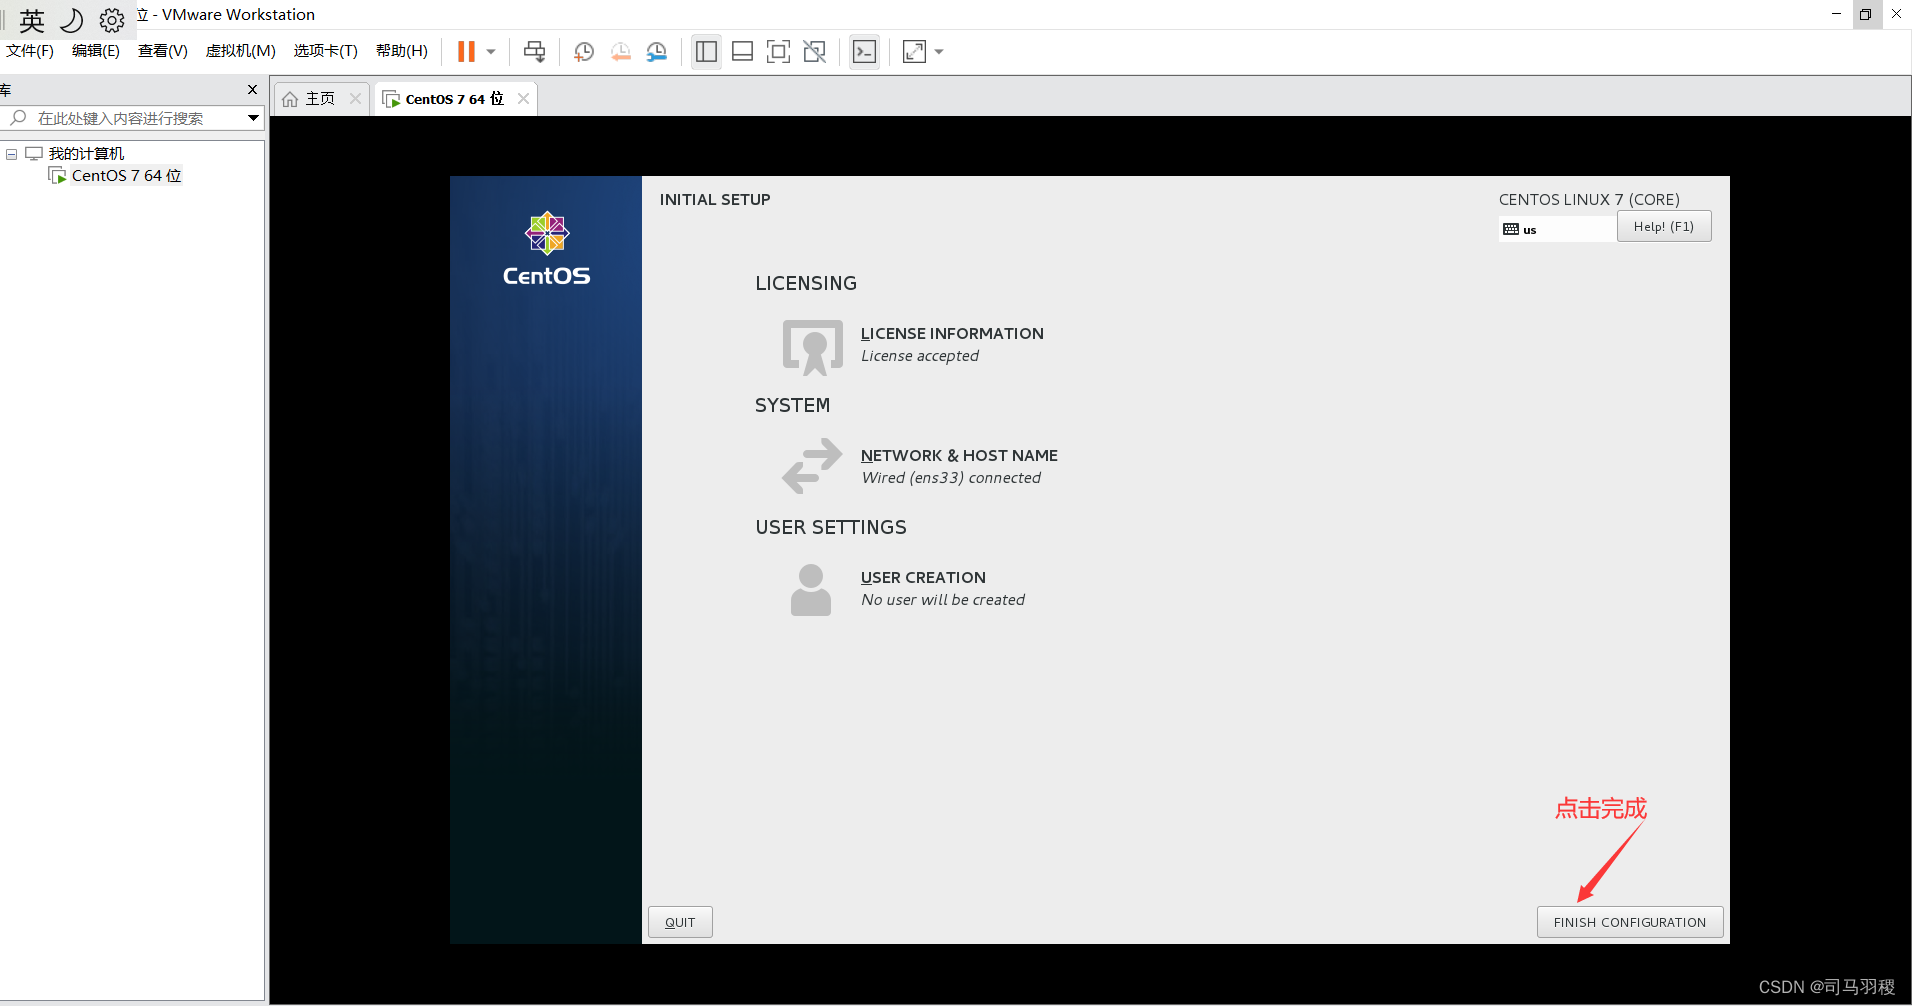Open the library search filter dropdown
Viewport: 1912px width, 1006px height.
pyautogui.click(x=253, y=118)
